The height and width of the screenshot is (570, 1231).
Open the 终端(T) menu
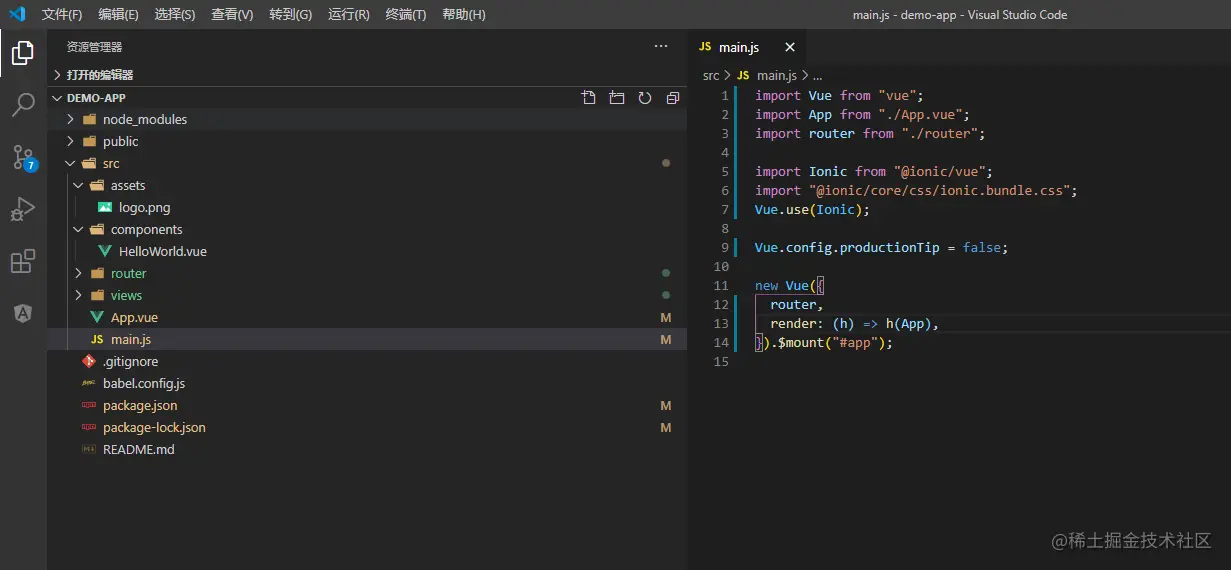405,15
